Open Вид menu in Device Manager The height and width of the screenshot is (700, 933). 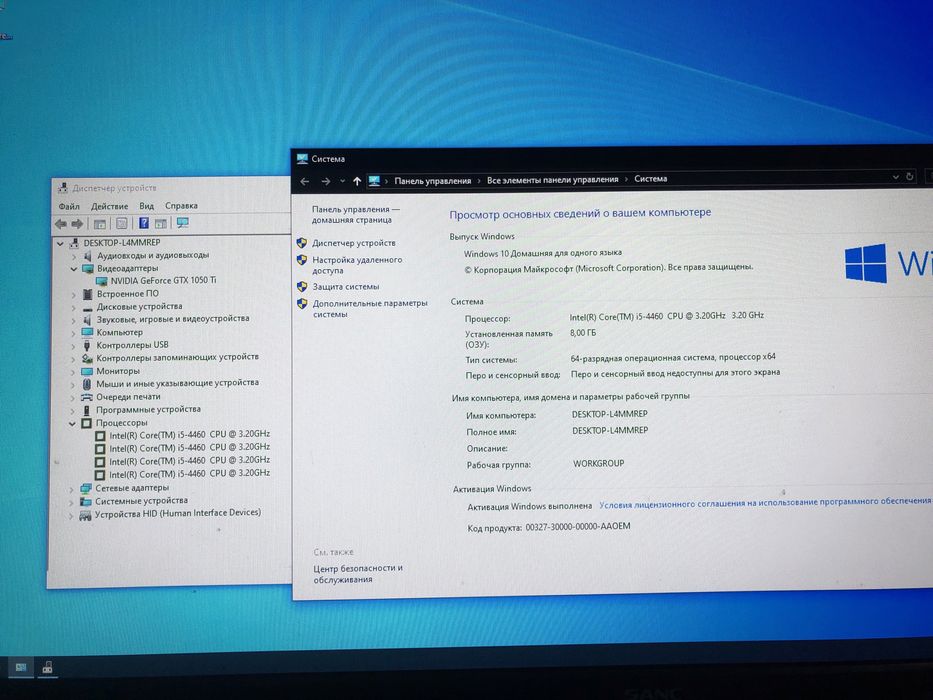click(146, 206)
